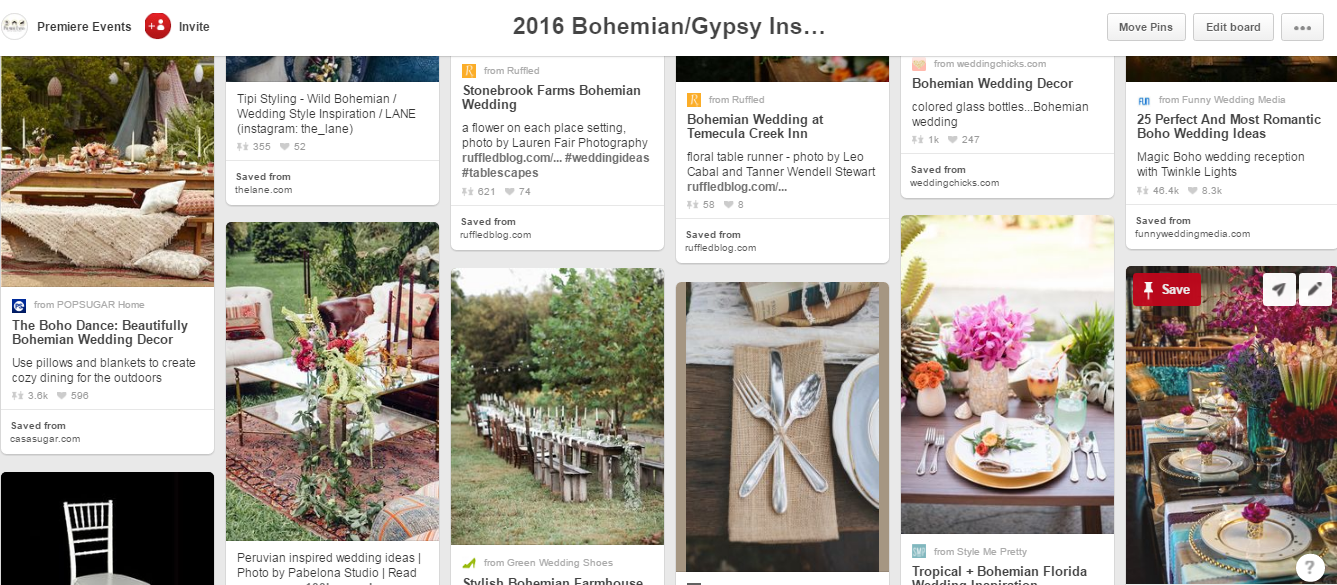
Task: Click the edit pin pencil icon
Action: pos(1315,289)
